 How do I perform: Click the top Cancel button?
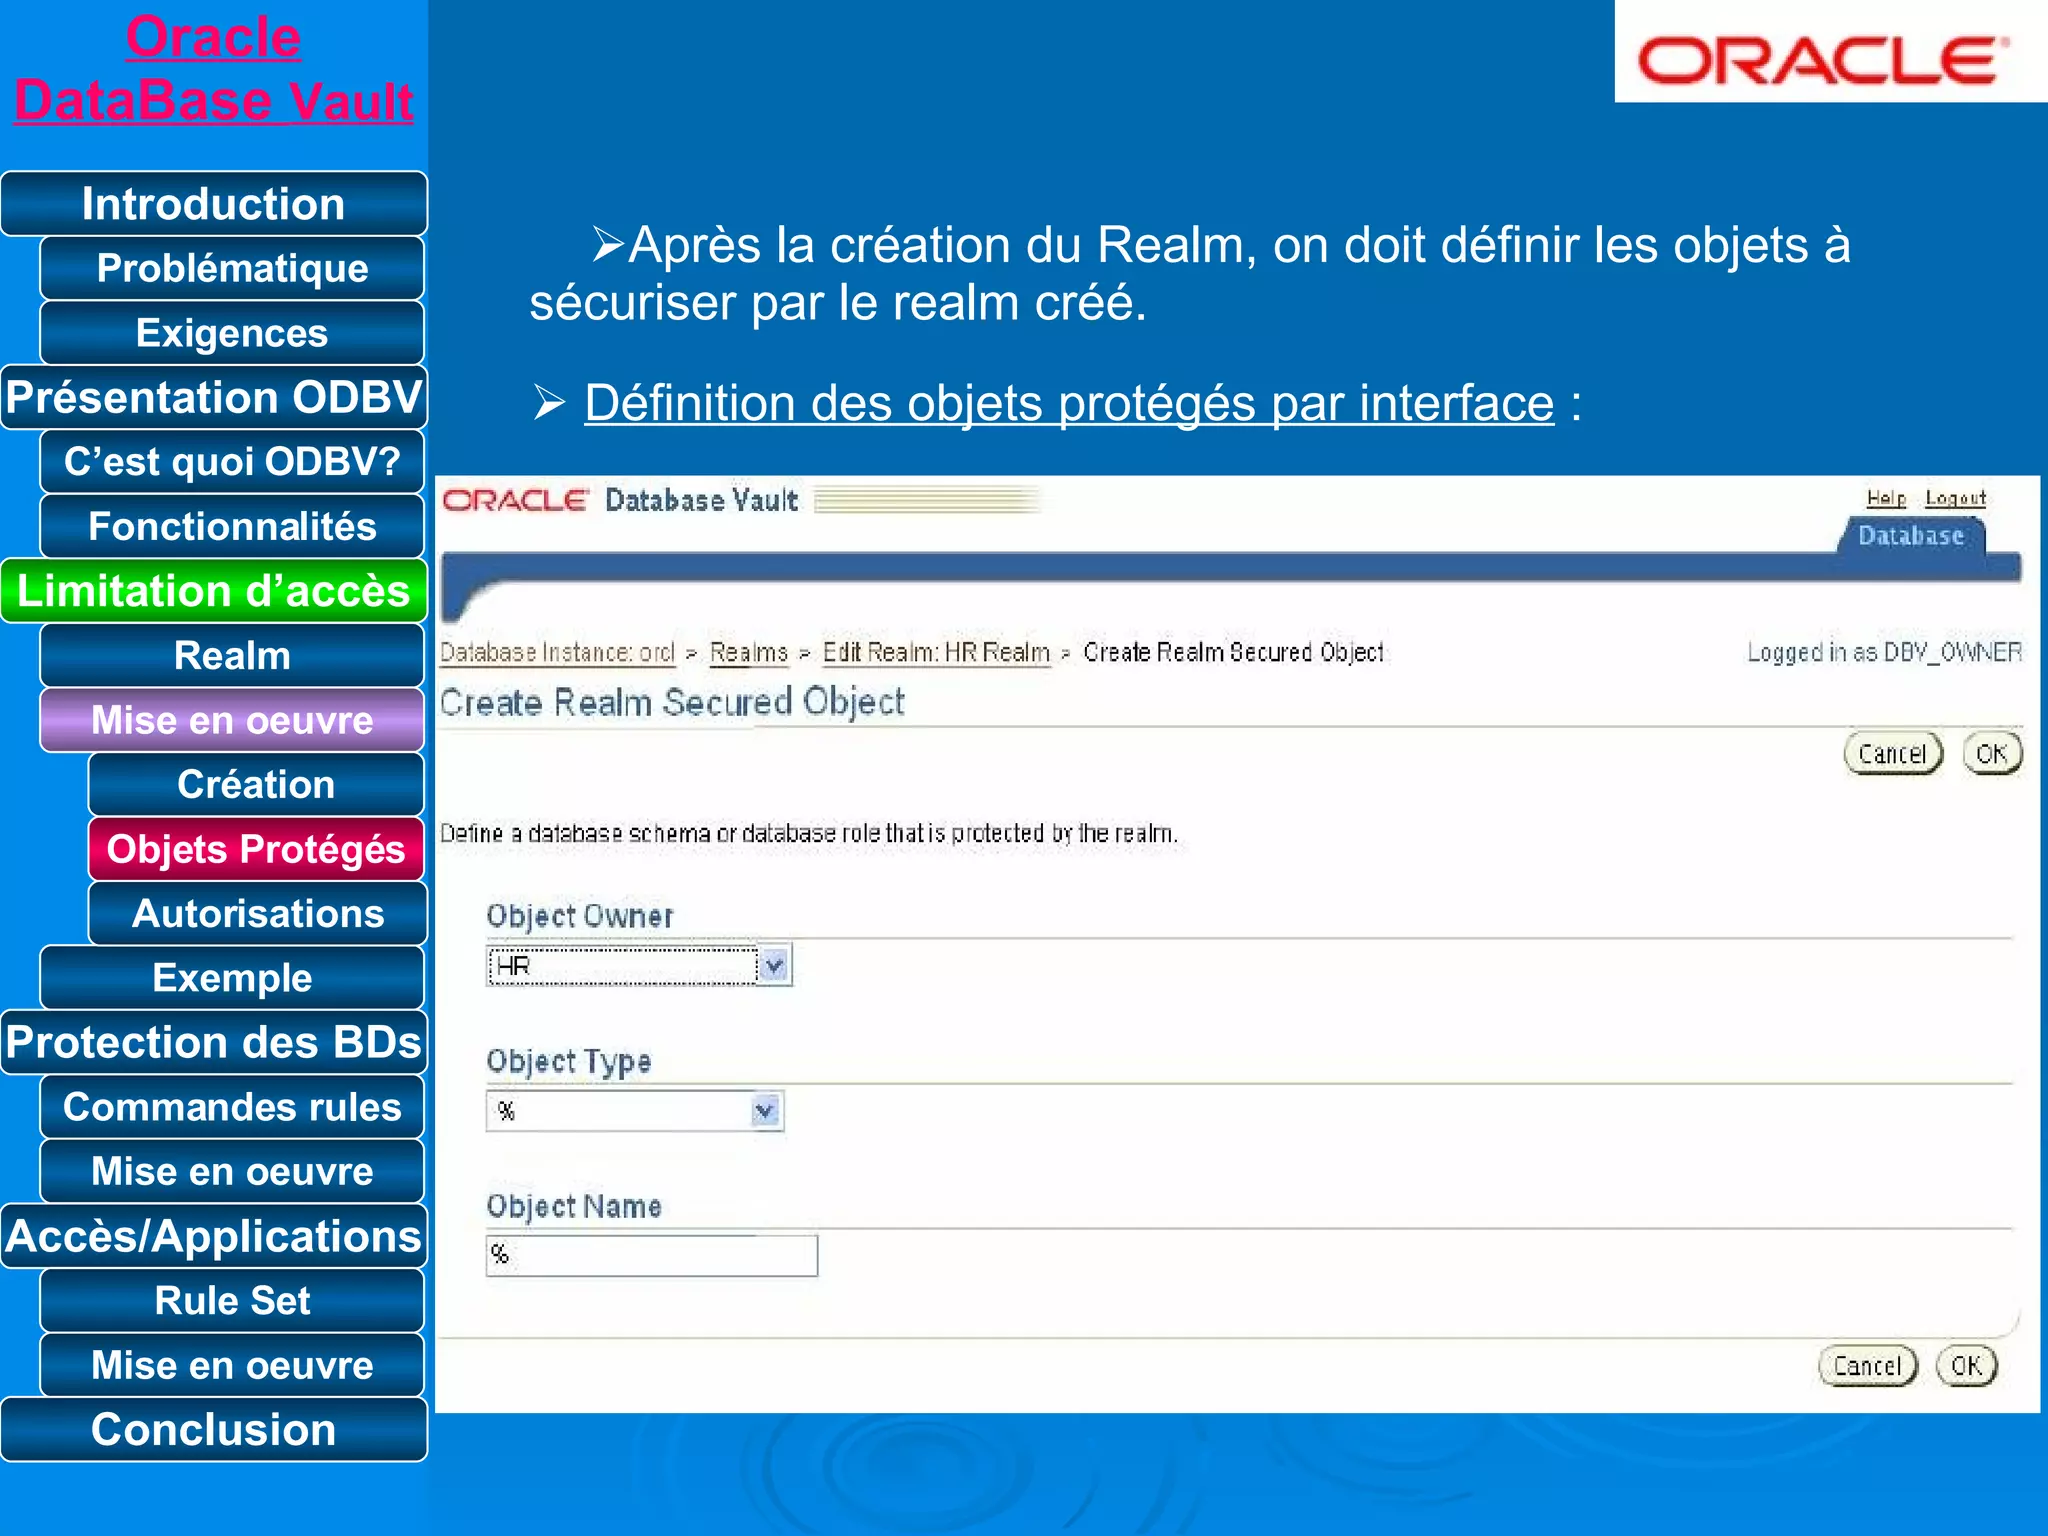pos(1893,753)
